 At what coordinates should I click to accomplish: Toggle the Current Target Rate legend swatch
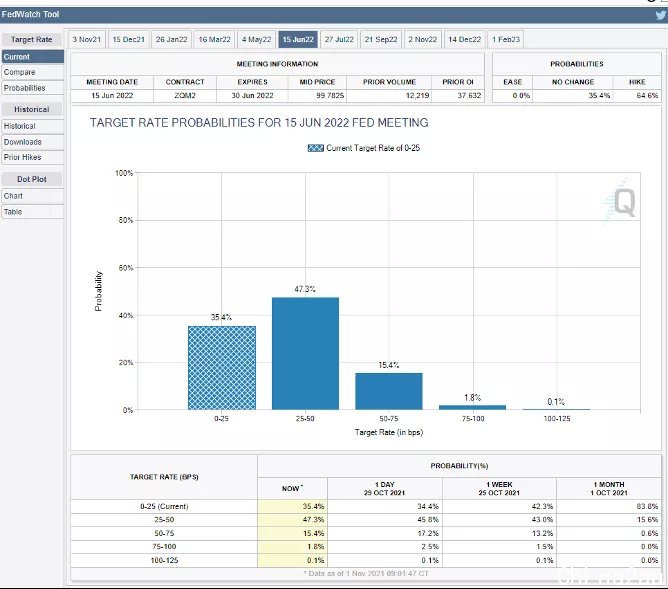point(316,148)
